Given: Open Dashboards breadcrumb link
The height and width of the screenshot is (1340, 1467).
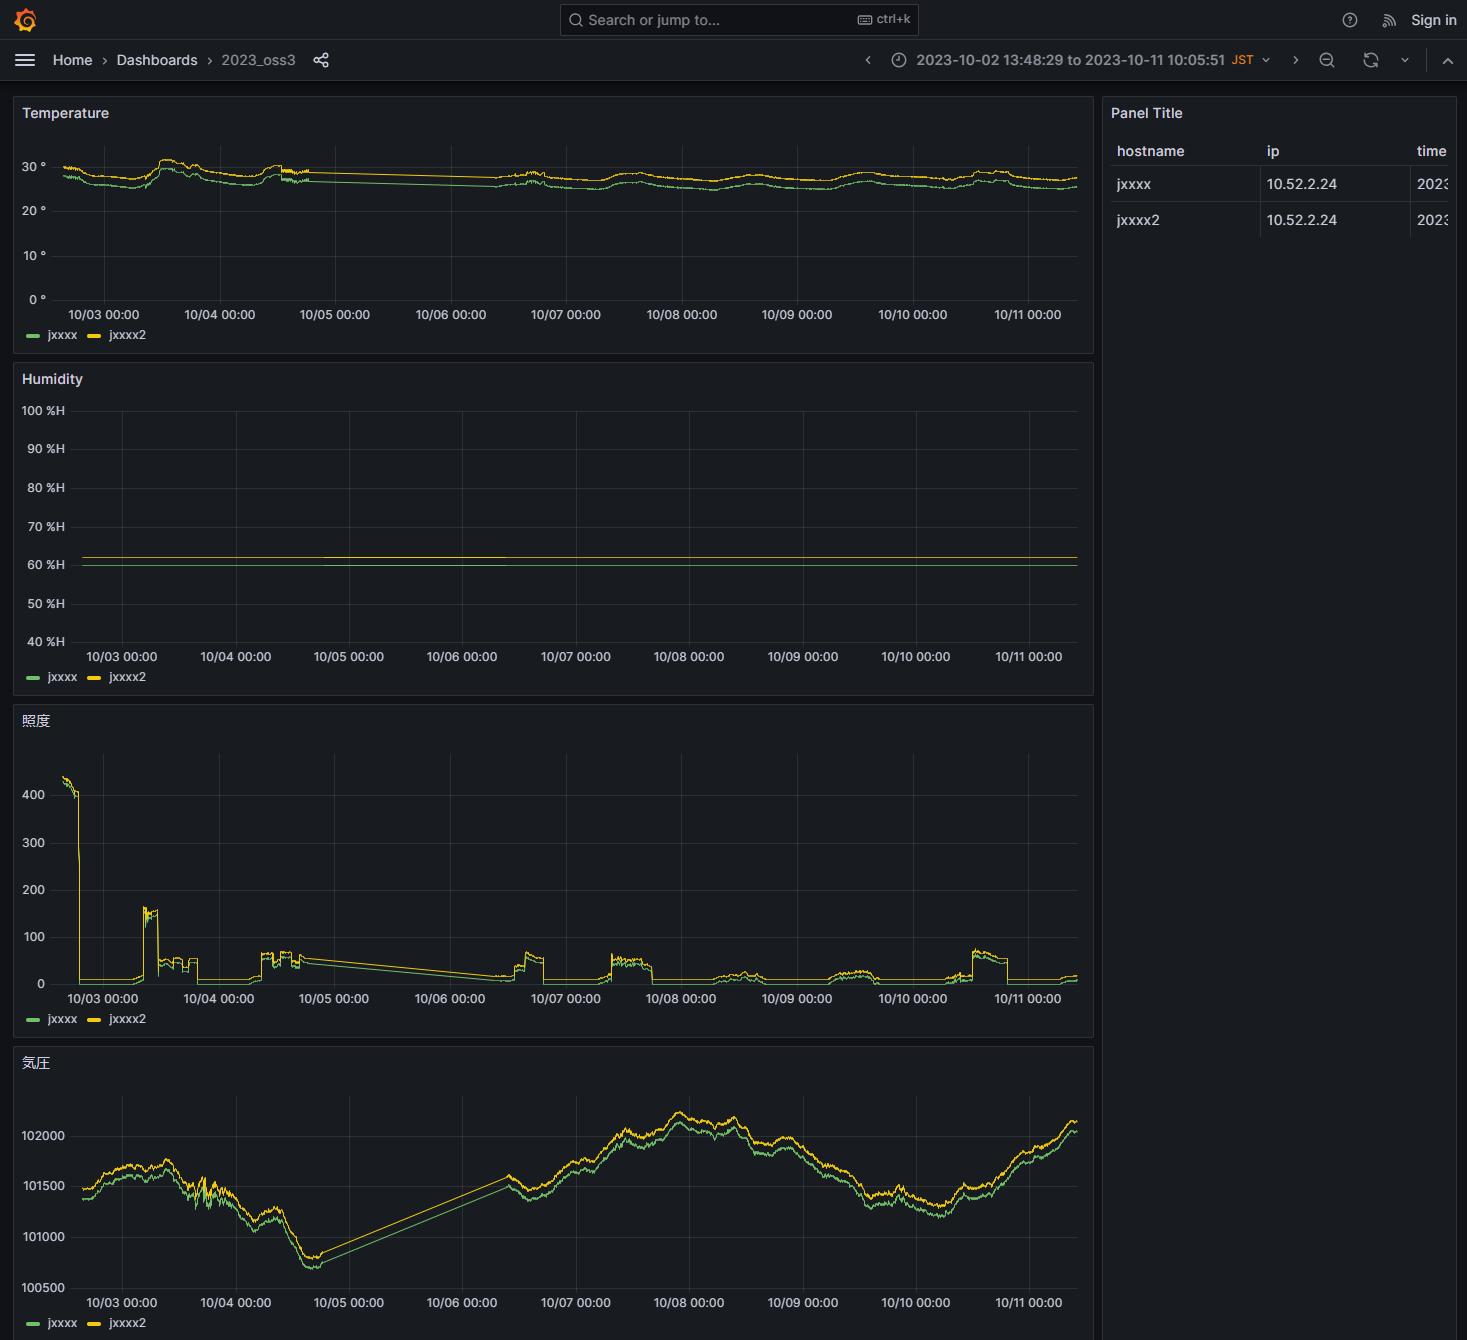Looking at the screenshot, I should (157, 60).
